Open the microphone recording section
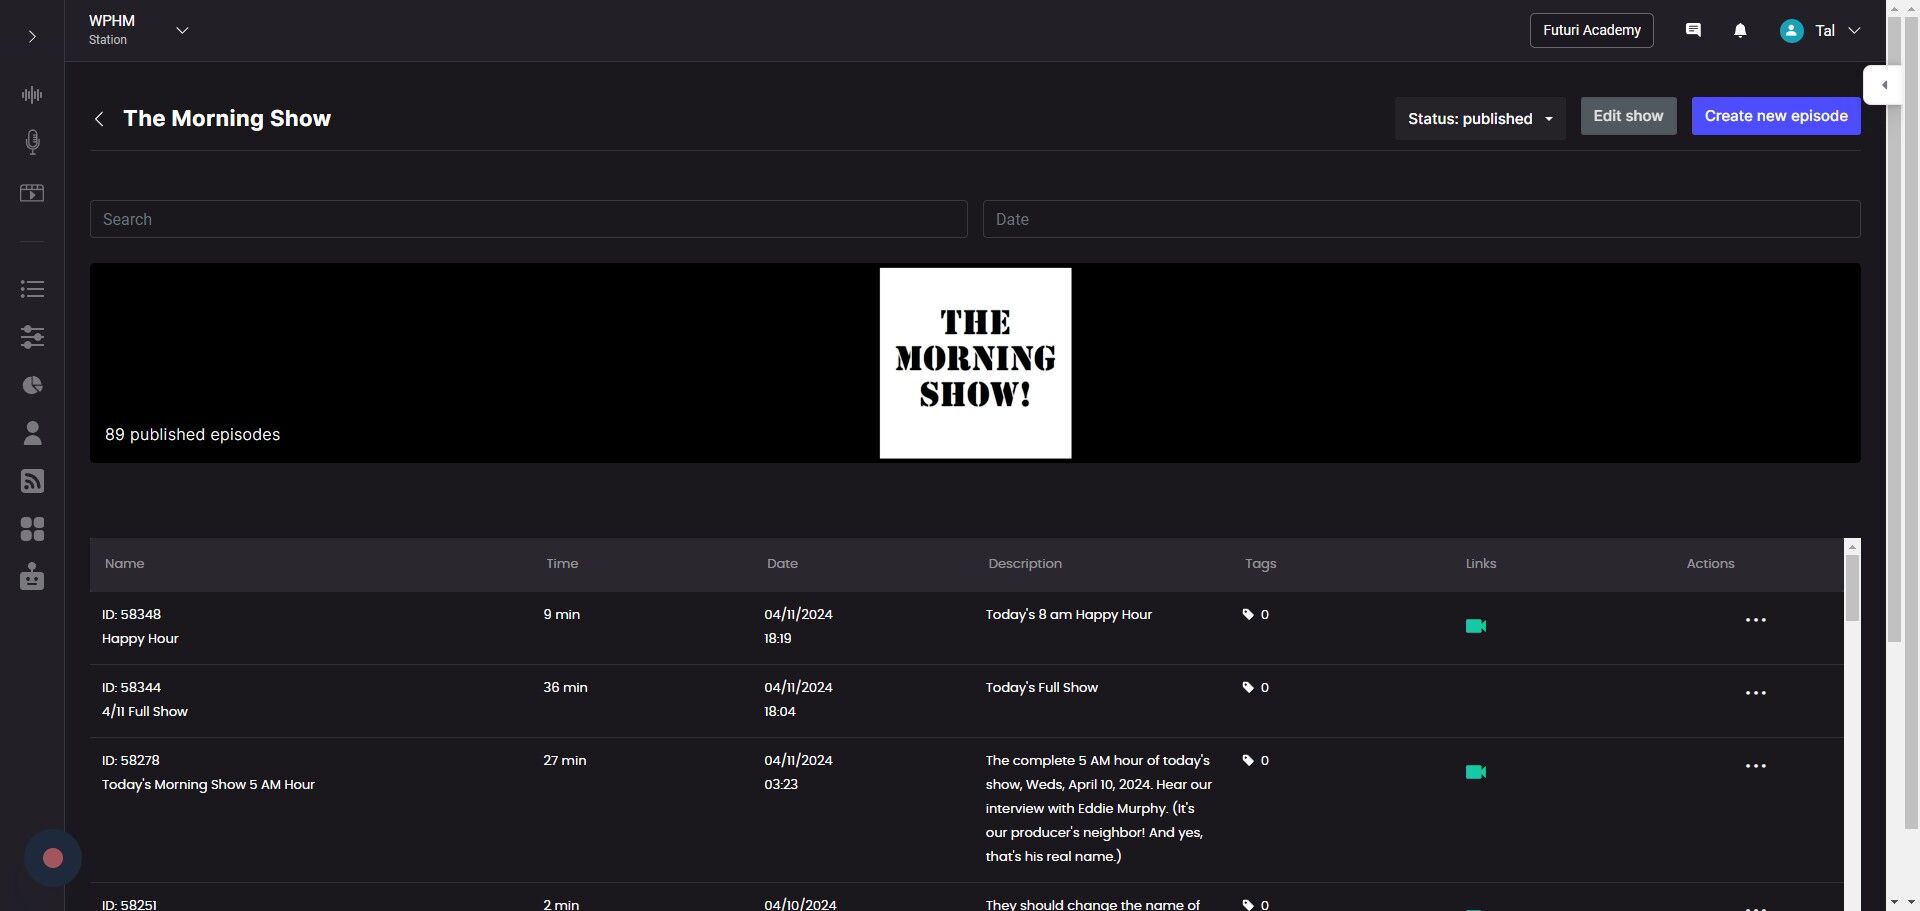This screenshot has height=911, width=1920. pyautogui.click(x=32, y=142)
